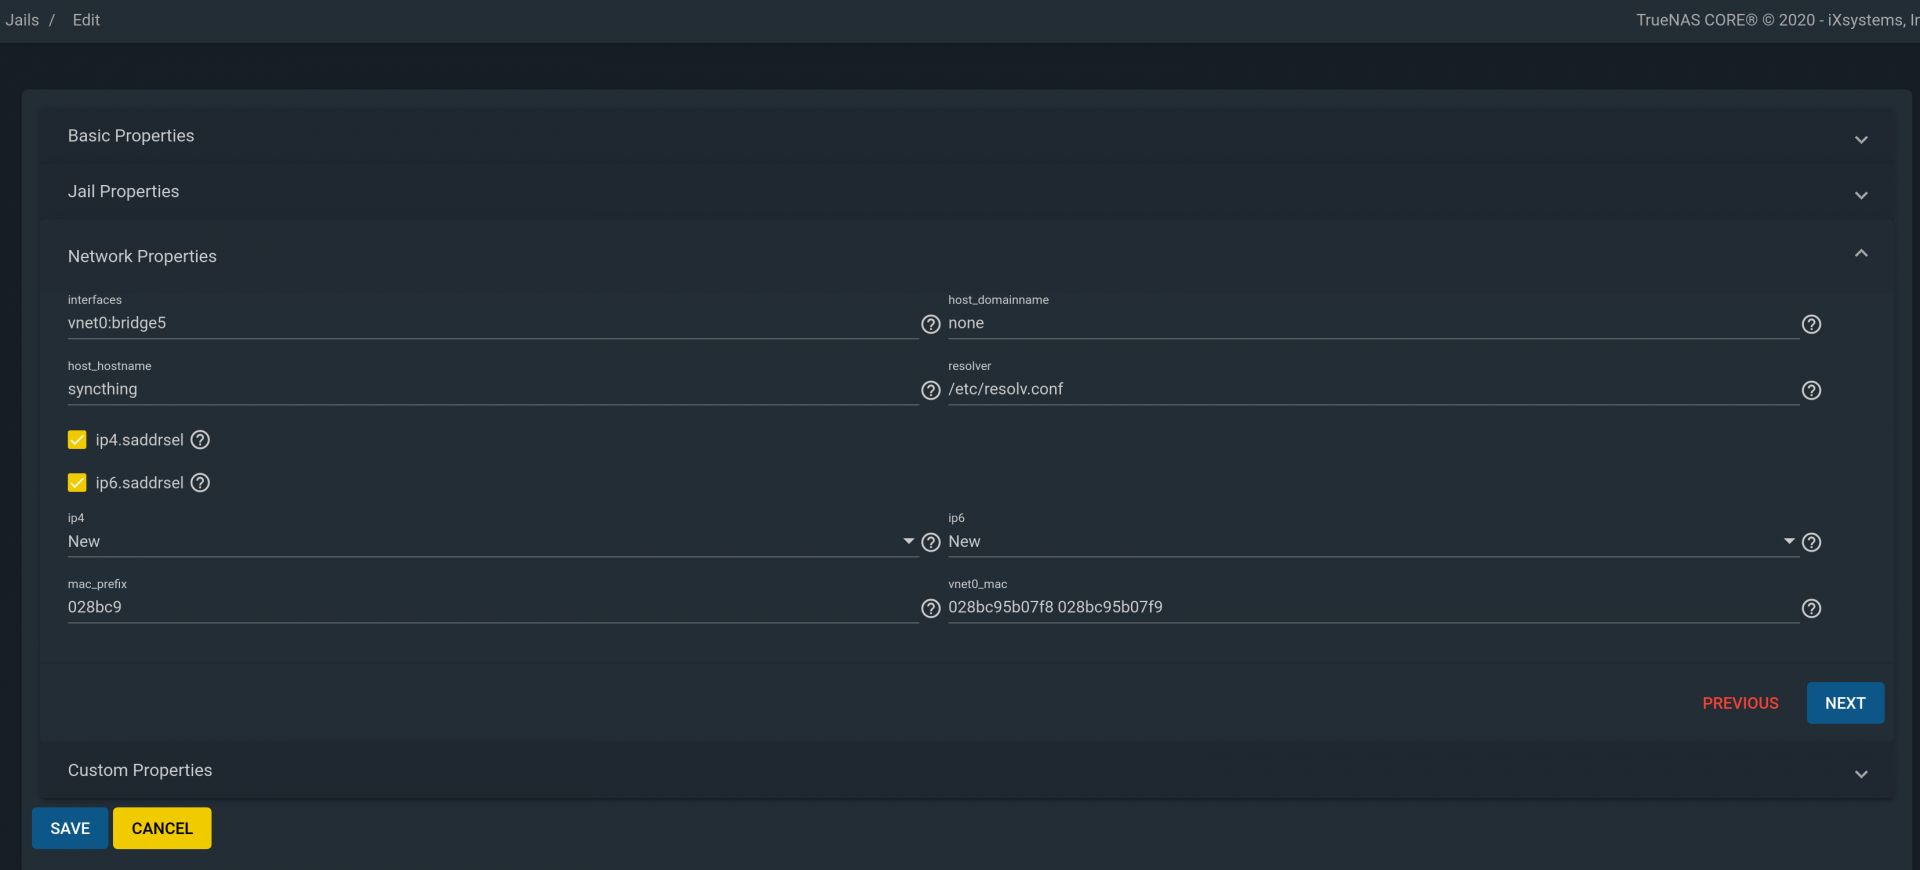
Task: Edit the resolver field /etc/resolv.conf
Action: pyautogui.click(x=1373, y=389)
